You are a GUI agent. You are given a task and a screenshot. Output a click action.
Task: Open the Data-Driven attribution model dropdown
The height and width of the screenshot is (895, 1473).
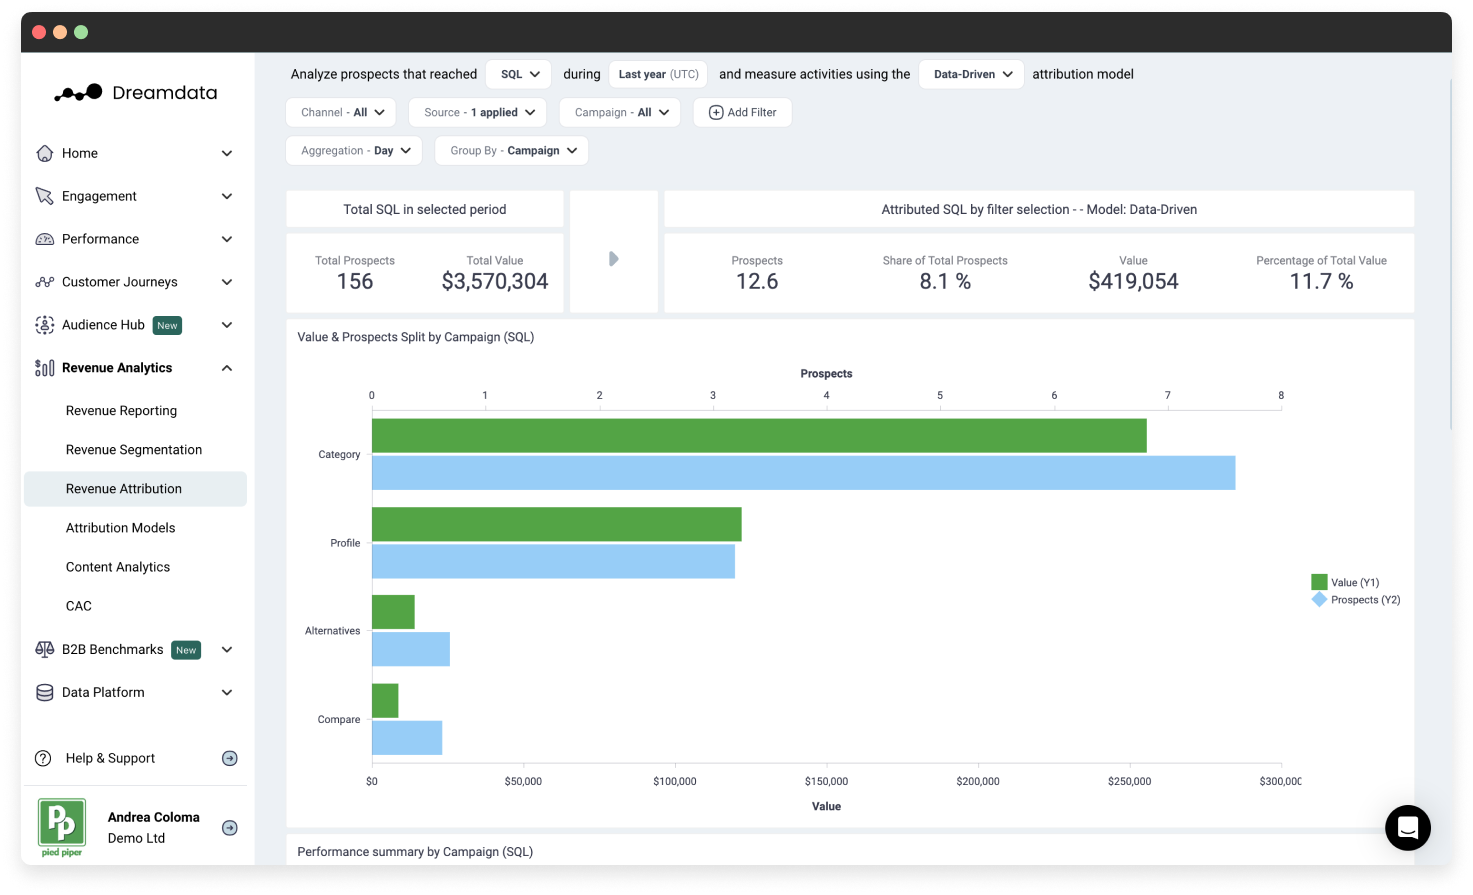click(x=971, y=74)
